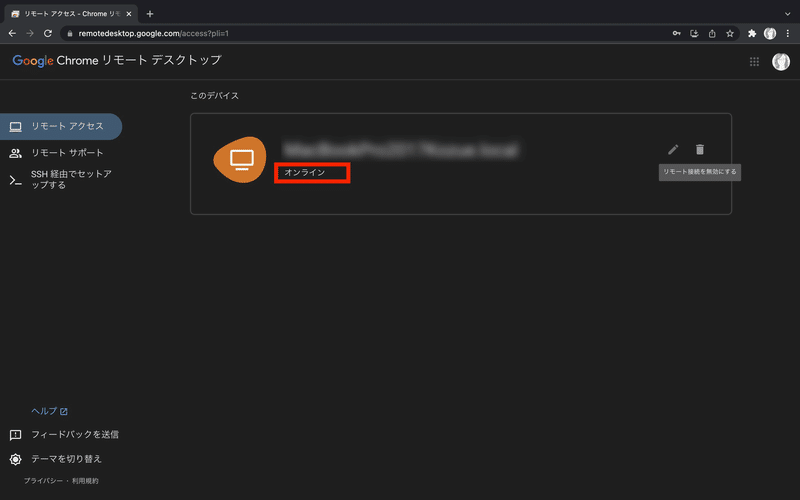Image resolution: width=800 pixels, height=500 pixels.
Task: Open the プライバシー link
Action: (x=43, y=481)
